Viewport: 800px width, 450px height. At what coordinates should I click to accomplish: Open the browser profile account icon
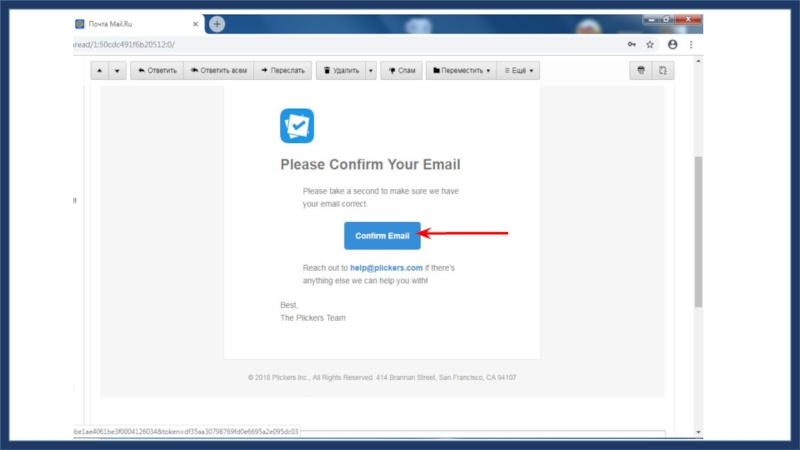(672, 44)
